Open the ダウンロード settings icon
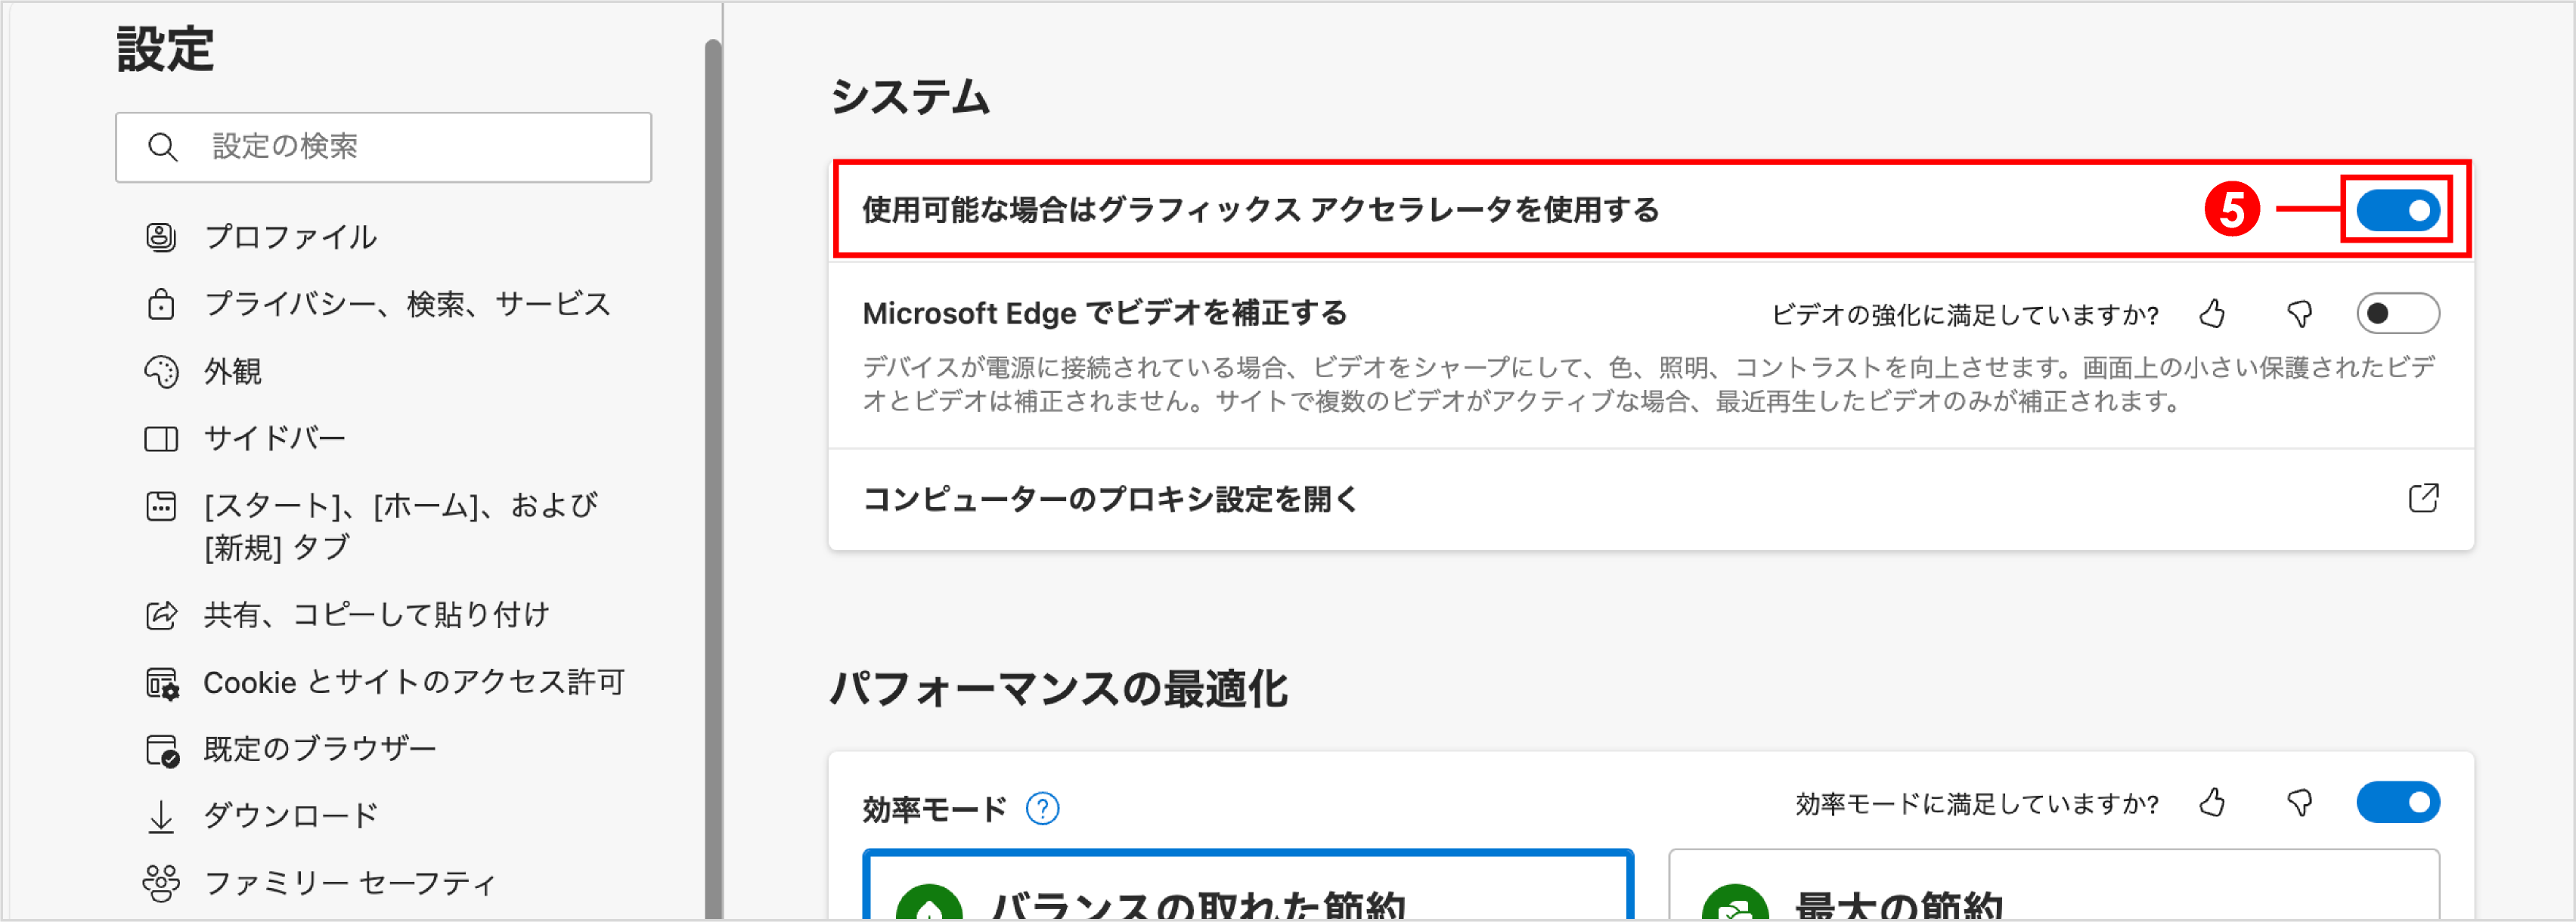 (160, 815)
